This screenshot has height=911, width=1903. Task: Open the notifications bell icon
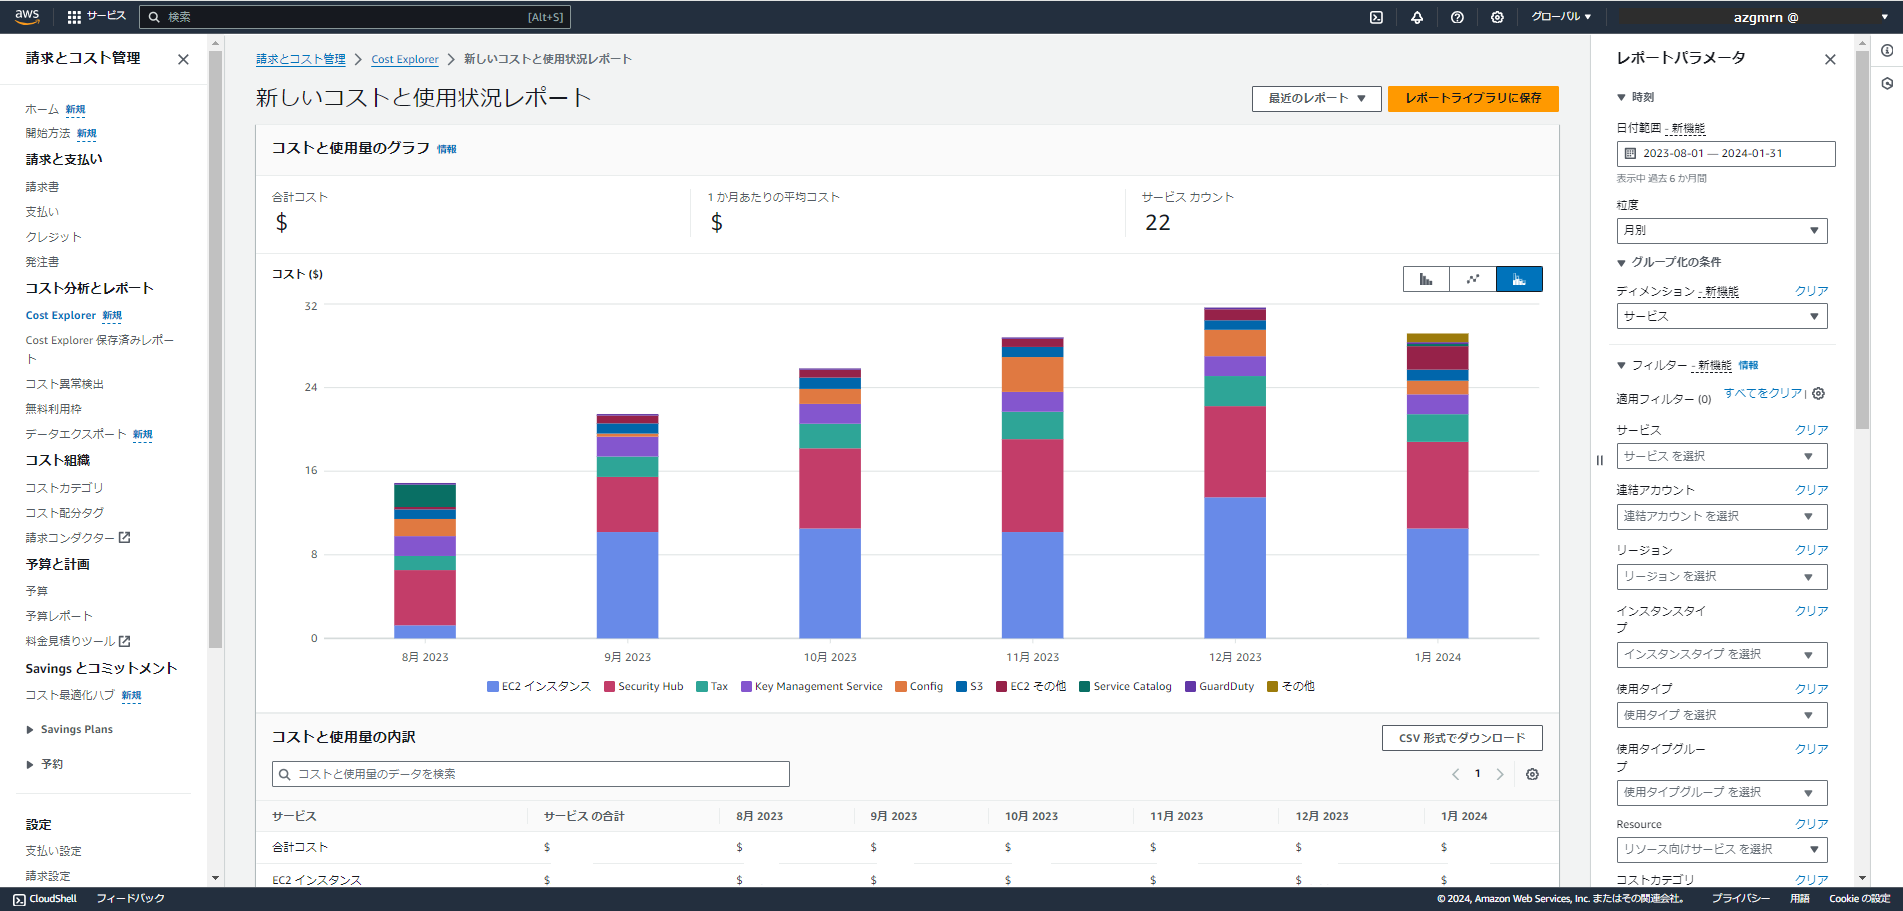1417,17
